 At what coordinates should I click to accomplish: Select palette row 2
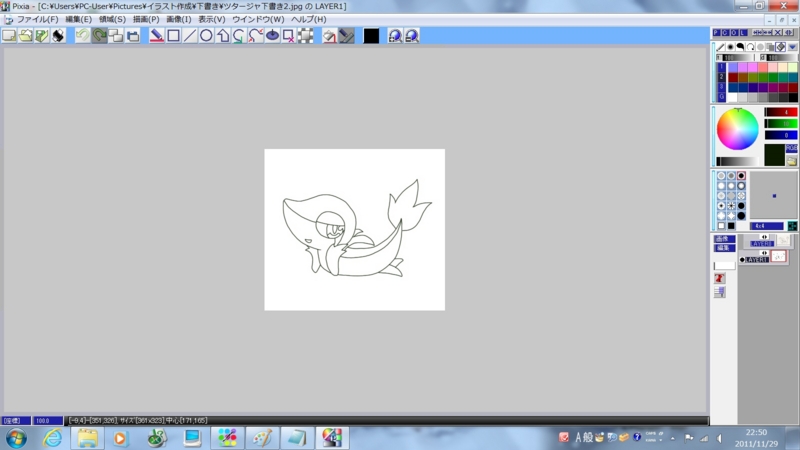tap(721, 77)
